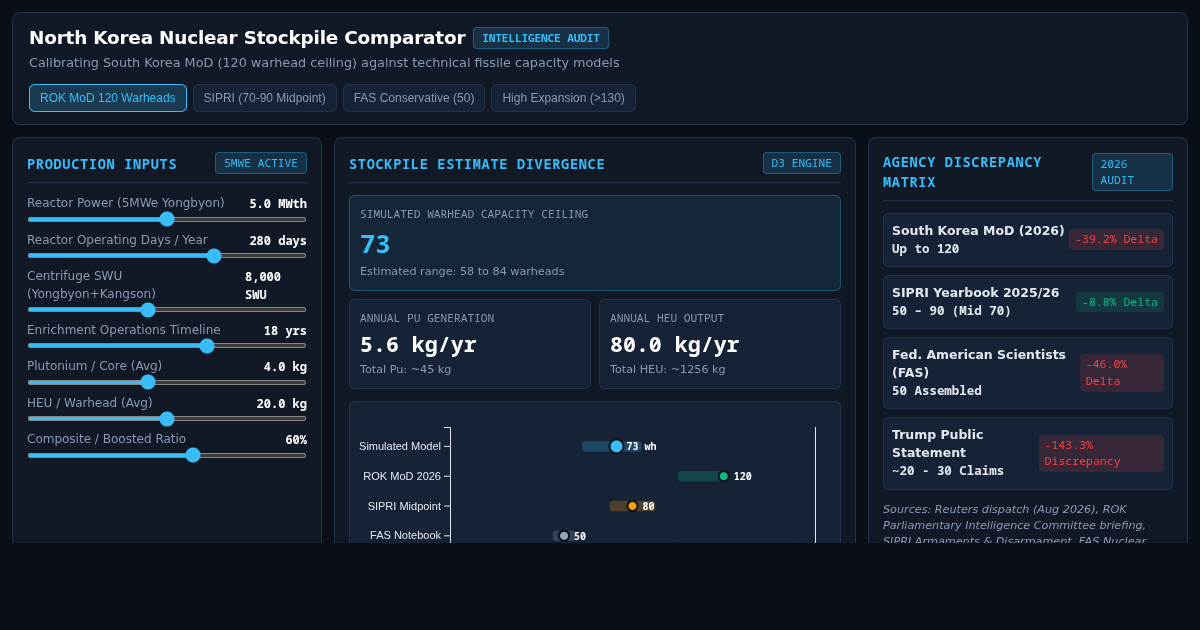The height and width of the screenshot is (630, 1200).
Task: Click the Total HEU ~1256 kg text
Action: (x=668, y=369)
